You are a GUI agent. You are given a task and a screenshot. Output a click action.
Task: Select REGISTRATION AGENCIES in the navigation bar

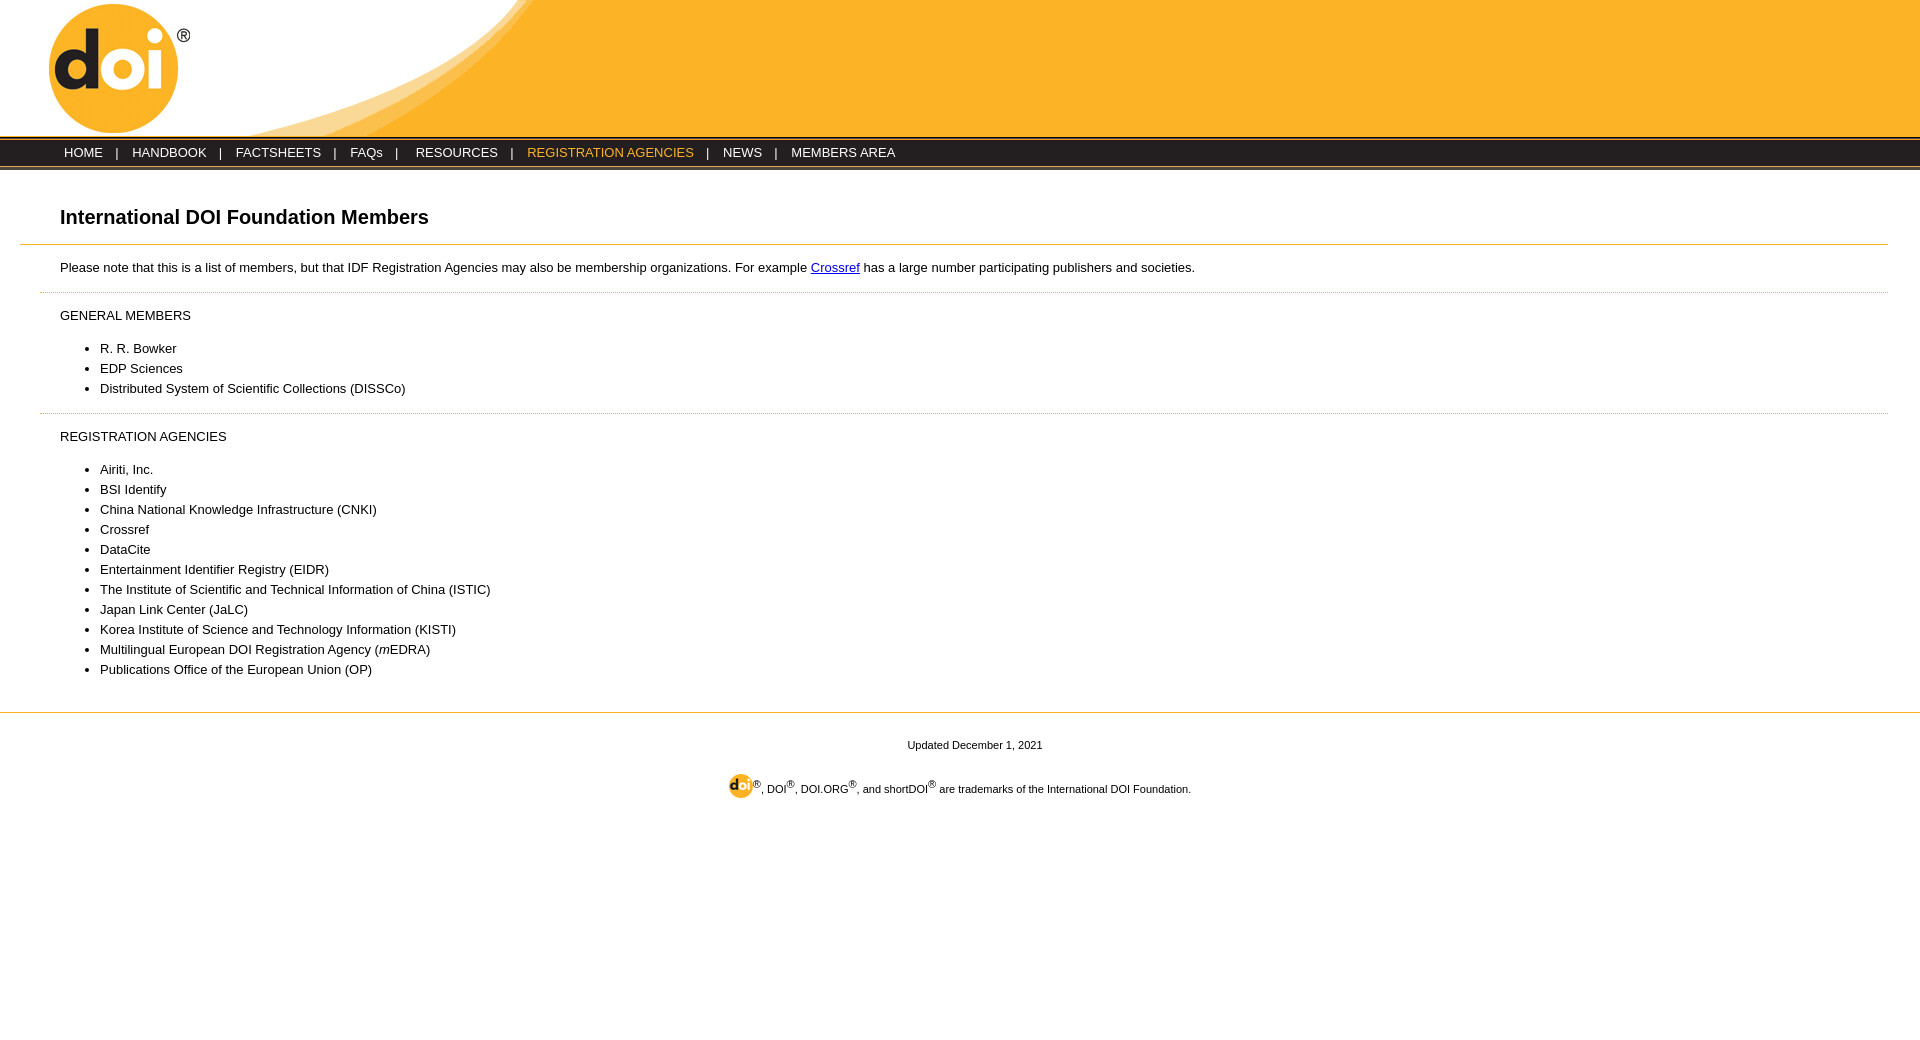[x=610, y=153]
